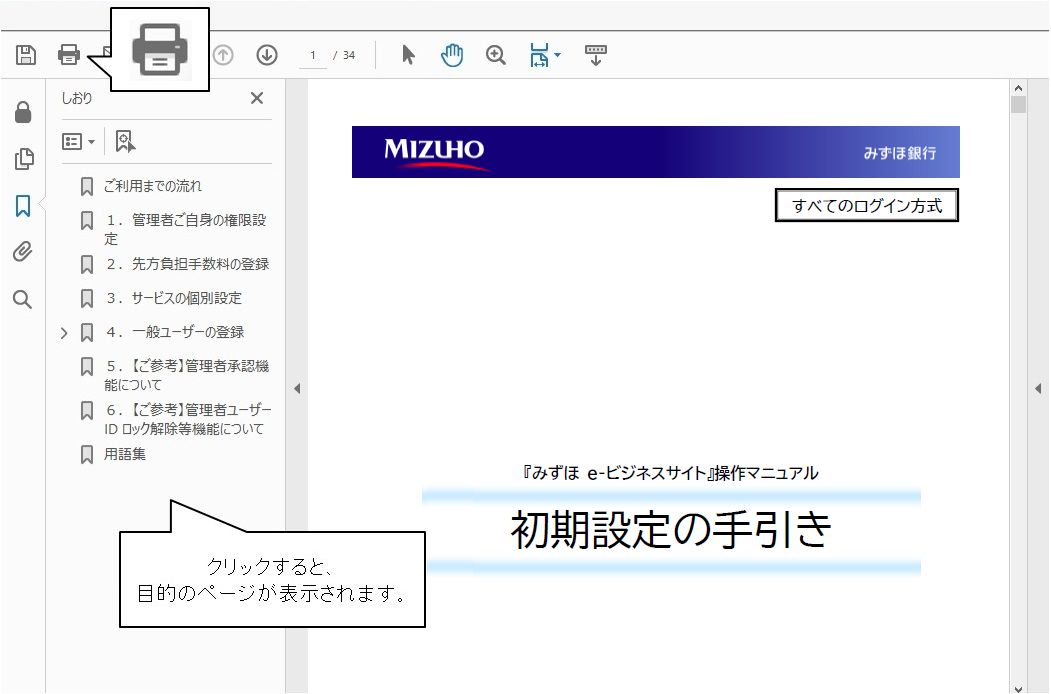Click bookmark icon beside 用語集
The width and height of the screenshot is (1051, 694).
(86, 455)
